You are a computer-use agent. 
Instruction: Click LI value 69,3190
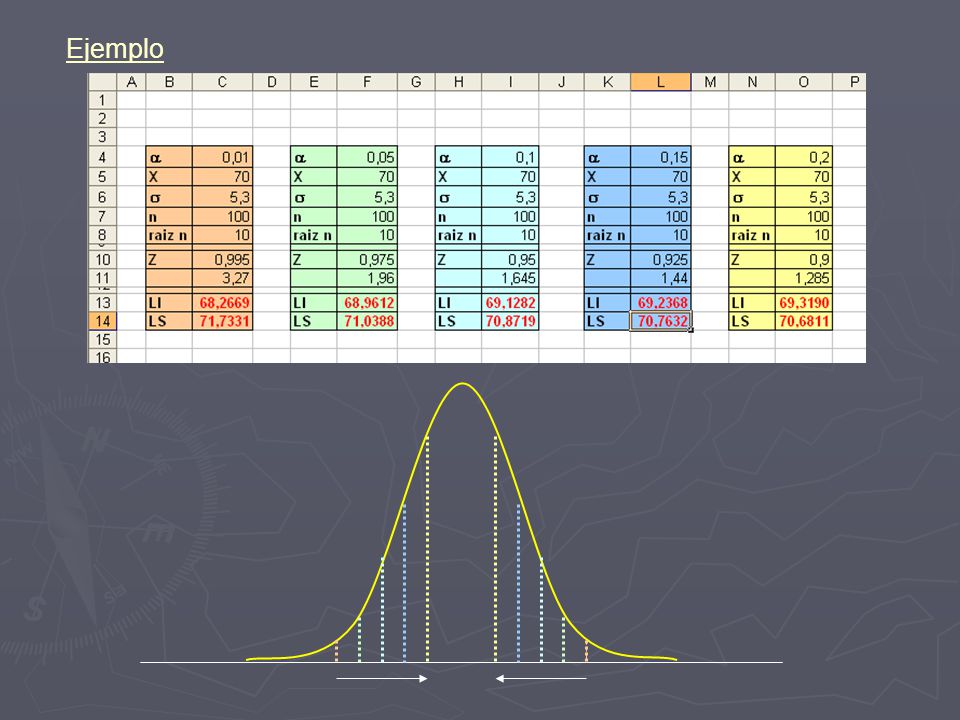point(804,302)
